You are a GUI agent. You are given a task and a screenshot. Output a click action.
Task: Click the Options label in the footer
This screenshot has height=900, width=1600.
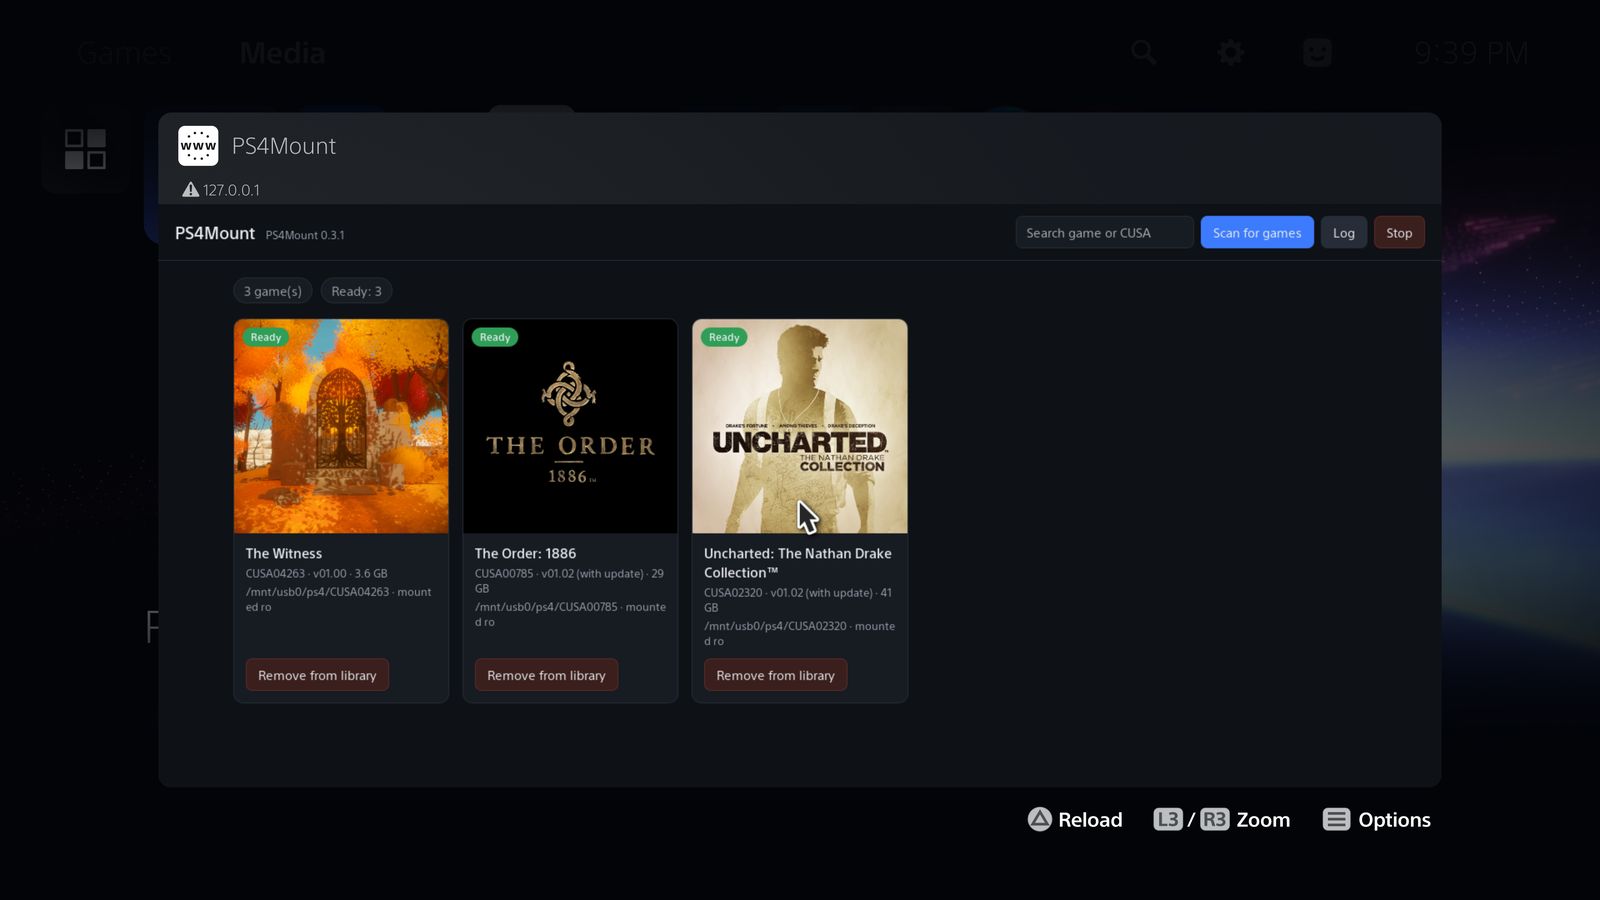[1394, 820]
